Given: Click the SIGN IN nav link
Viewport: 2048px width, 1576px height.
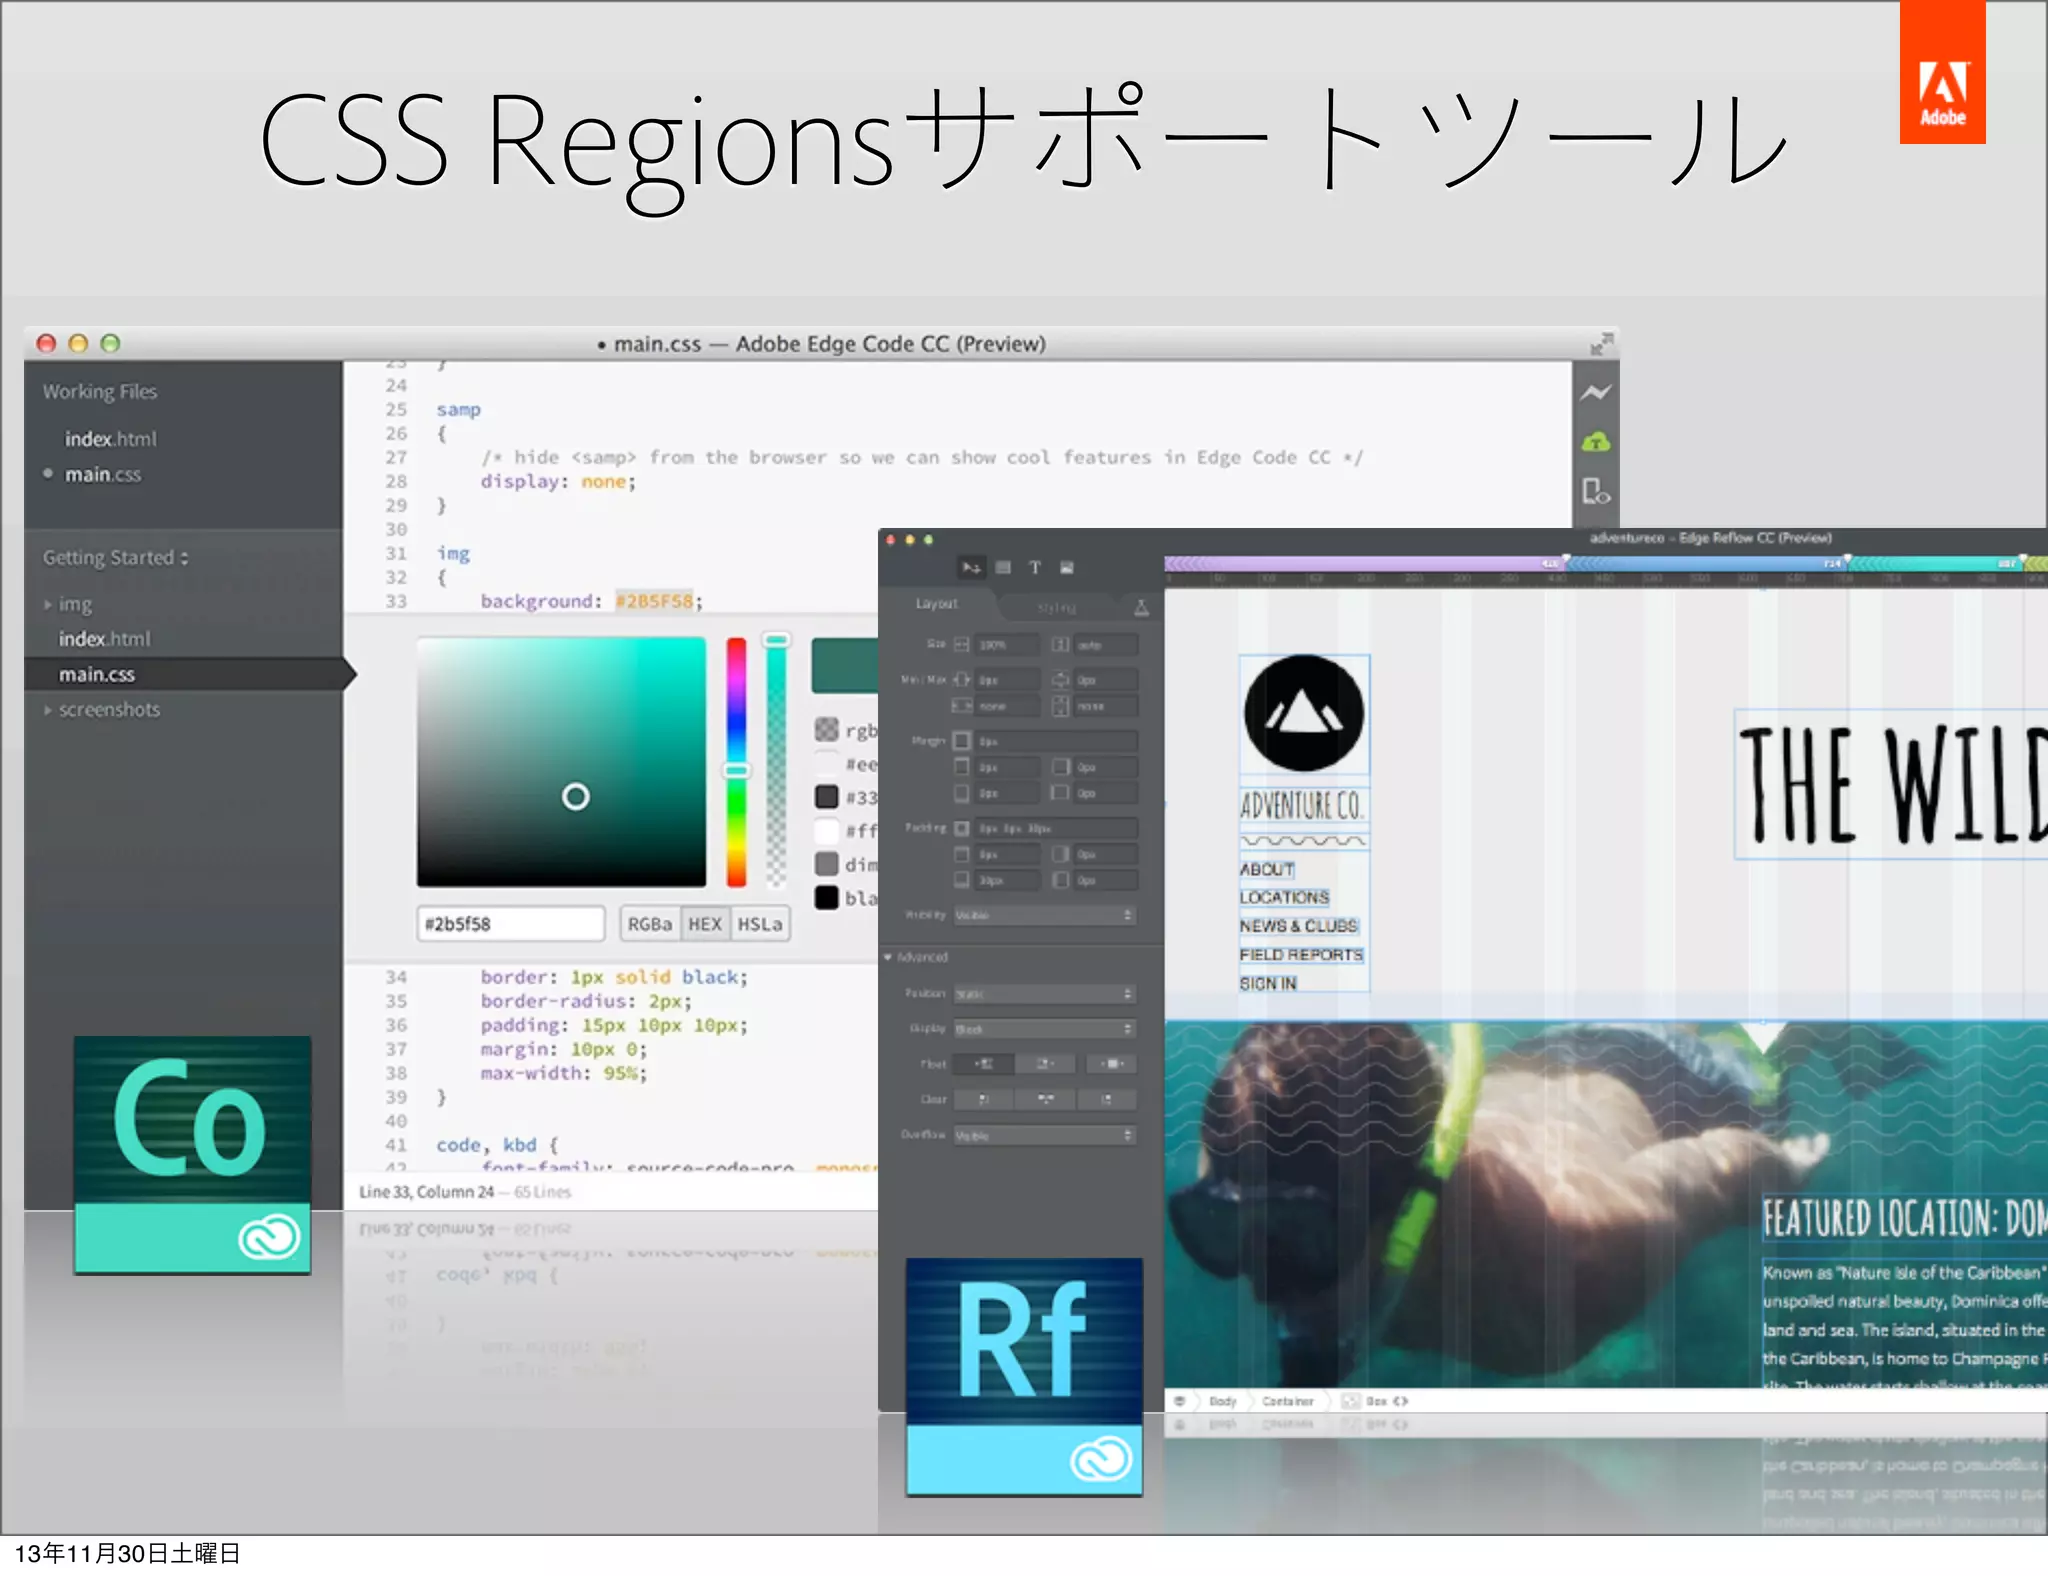Looking at the screenshot, I should 1268,983.
